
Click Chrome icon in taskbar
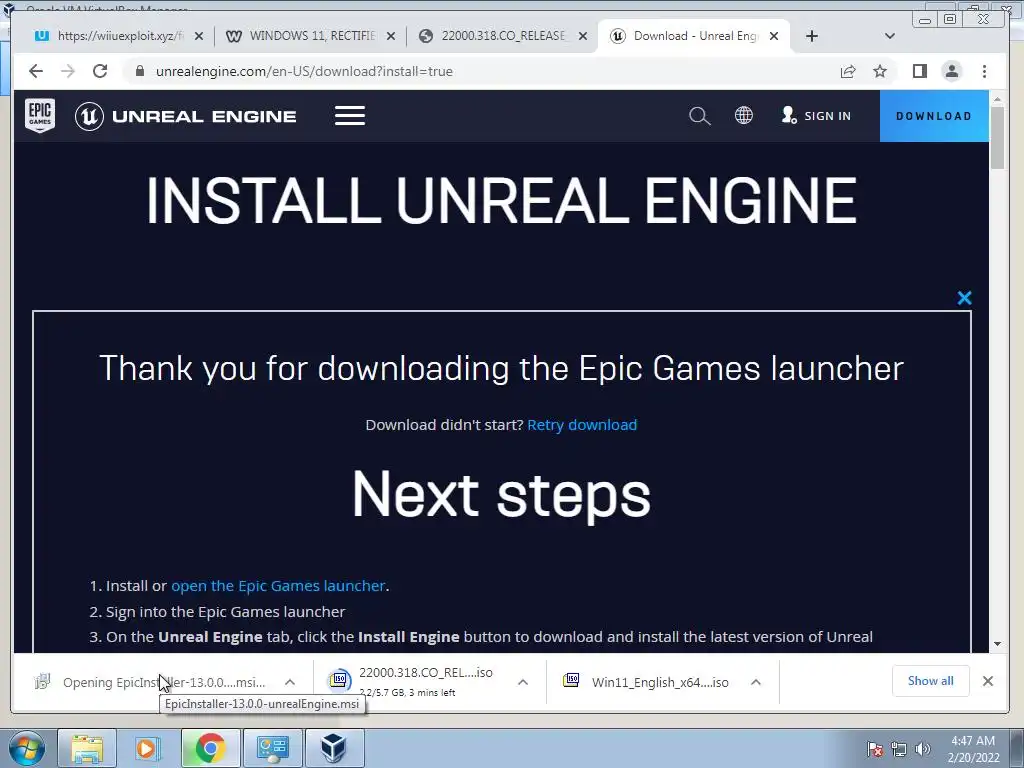click(x=210, y=748)
